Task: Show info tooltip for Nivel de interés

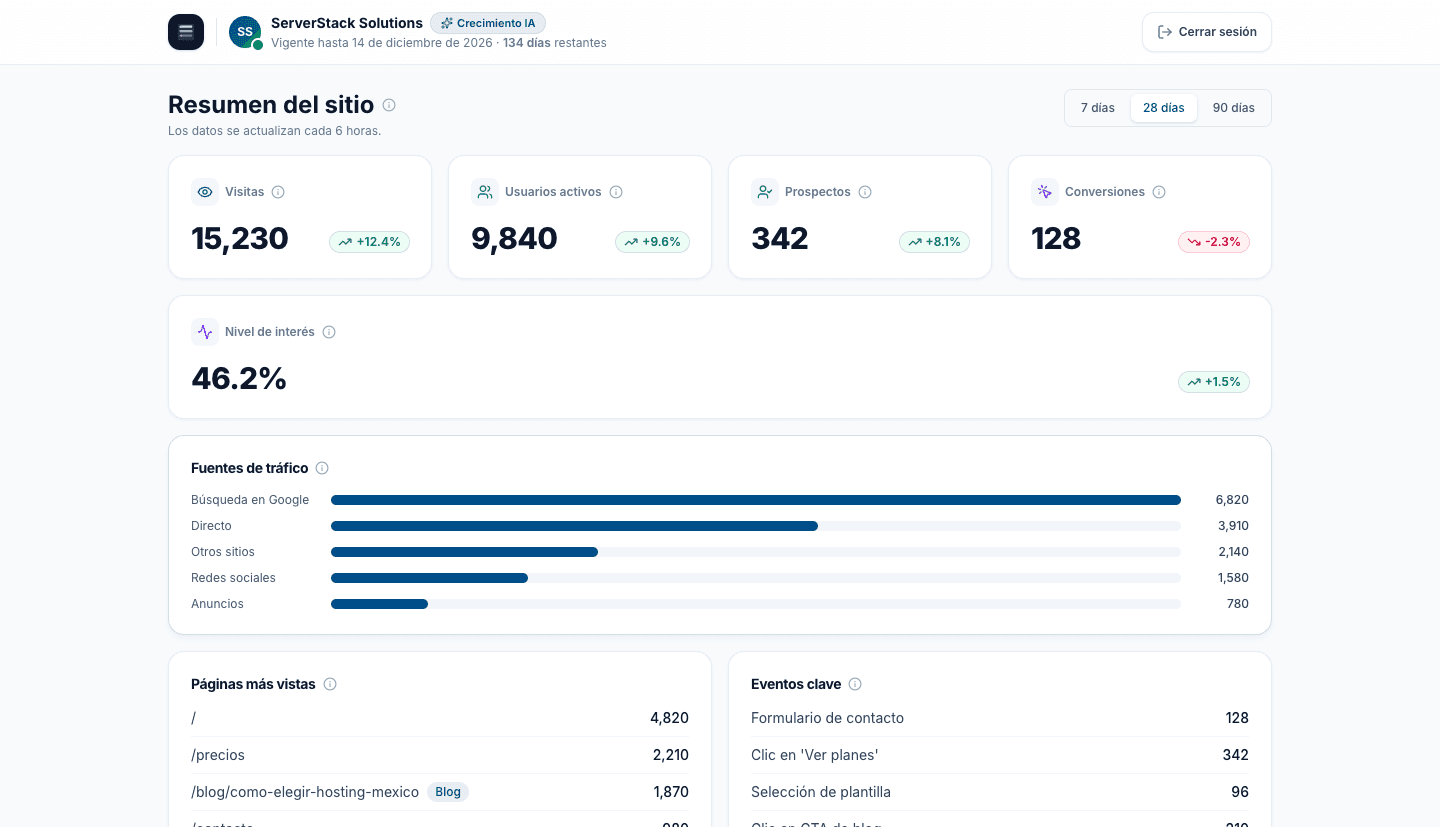Action: click(x=329, y=332)
